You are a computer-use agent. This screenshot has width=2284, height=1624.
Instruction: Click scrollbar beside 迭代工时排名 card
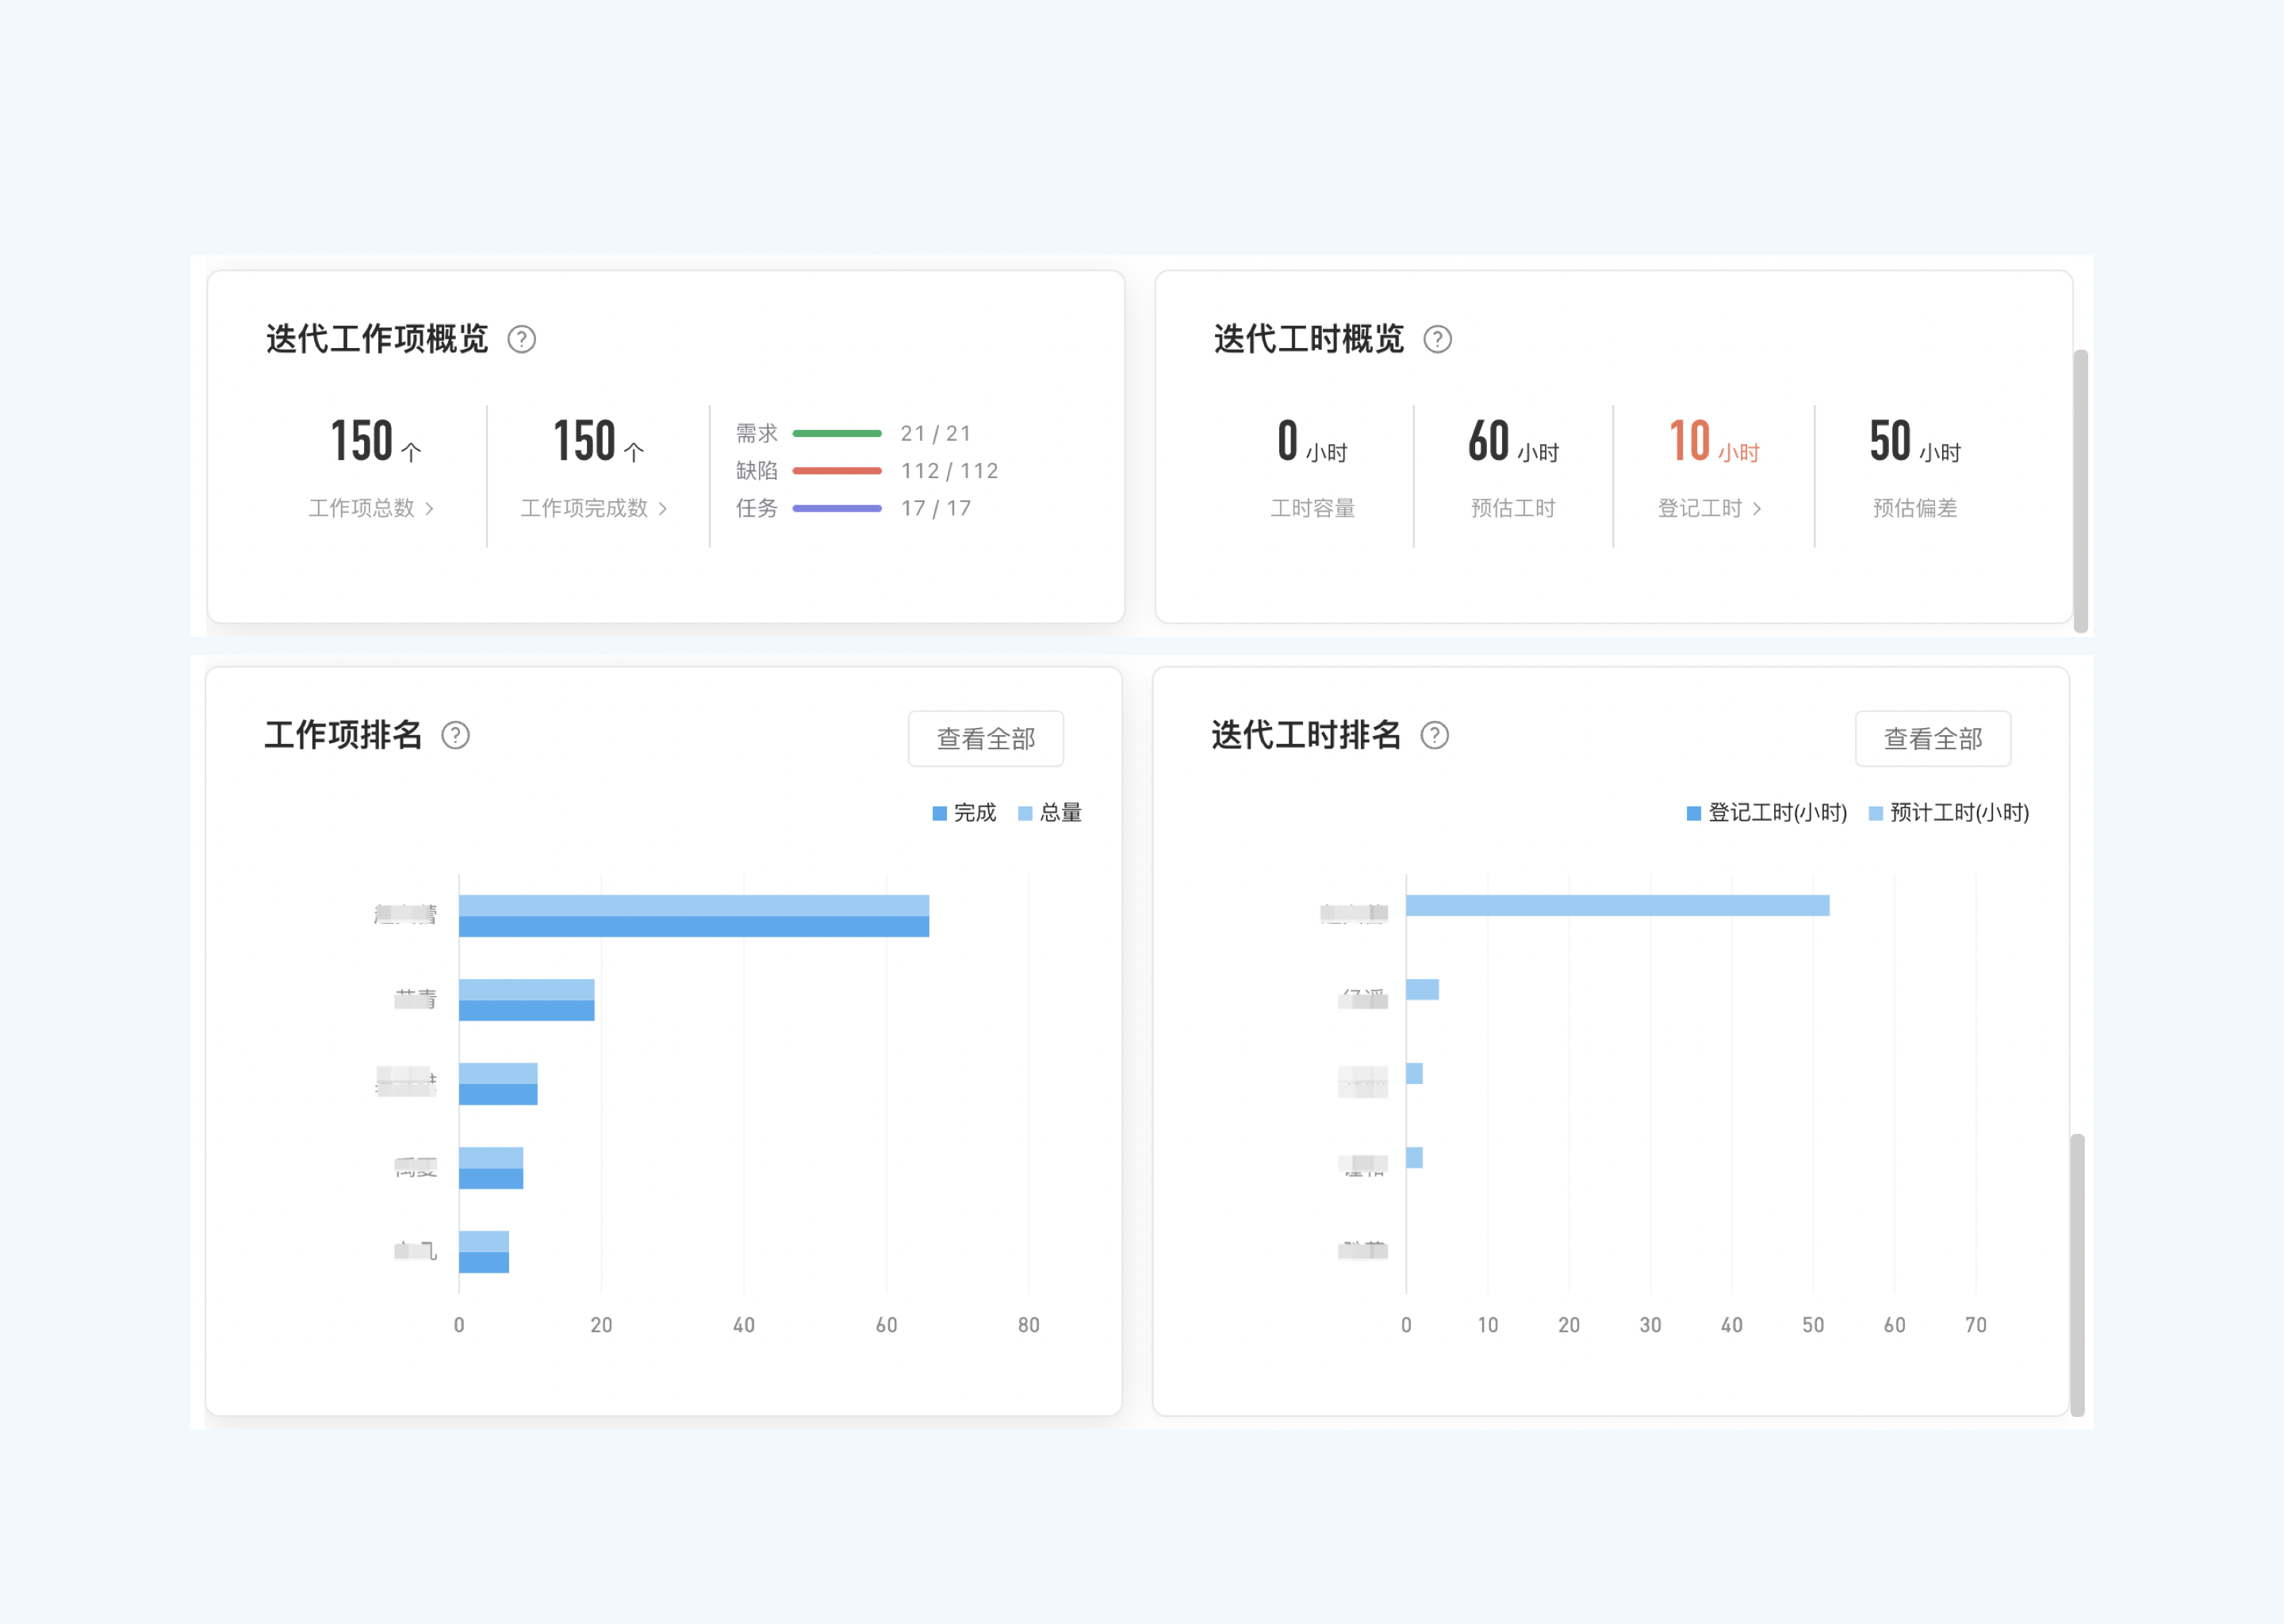click(x=2076, y=1275)
